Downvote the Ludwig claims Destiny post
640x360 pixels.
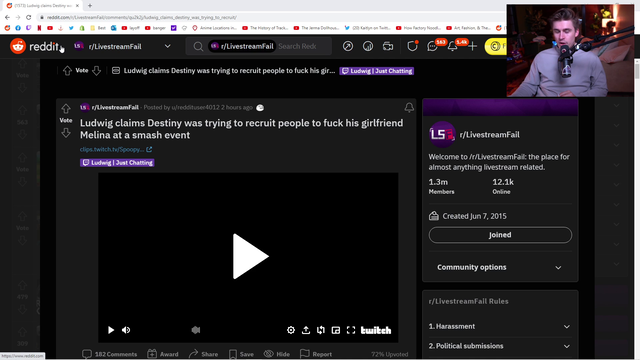[66, 133]
